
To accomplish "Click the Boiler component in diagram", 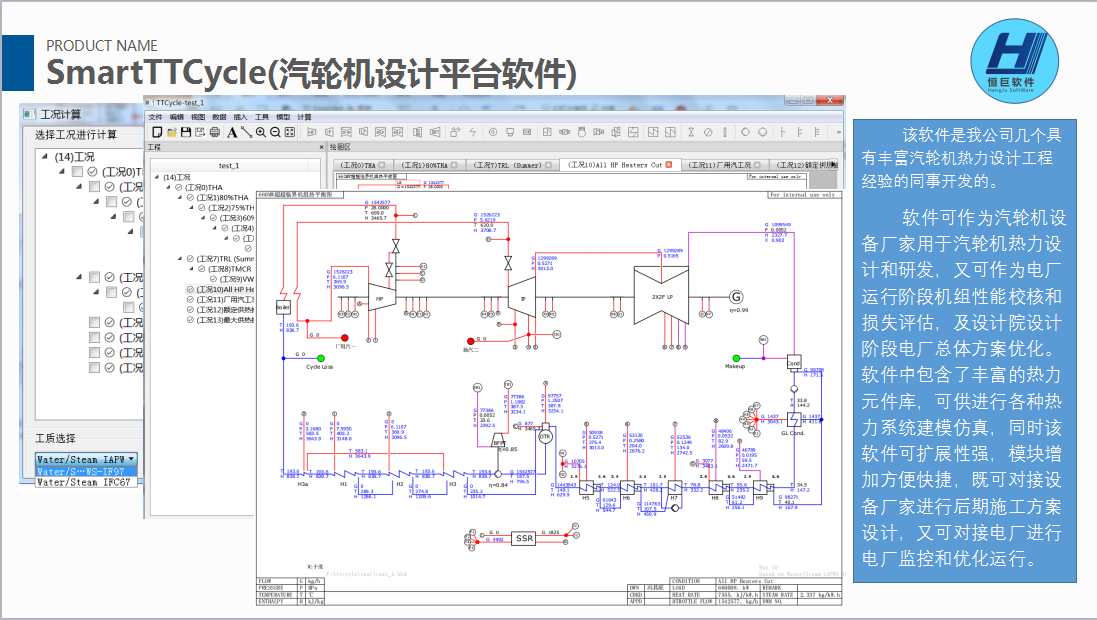I will pos(283,307).
